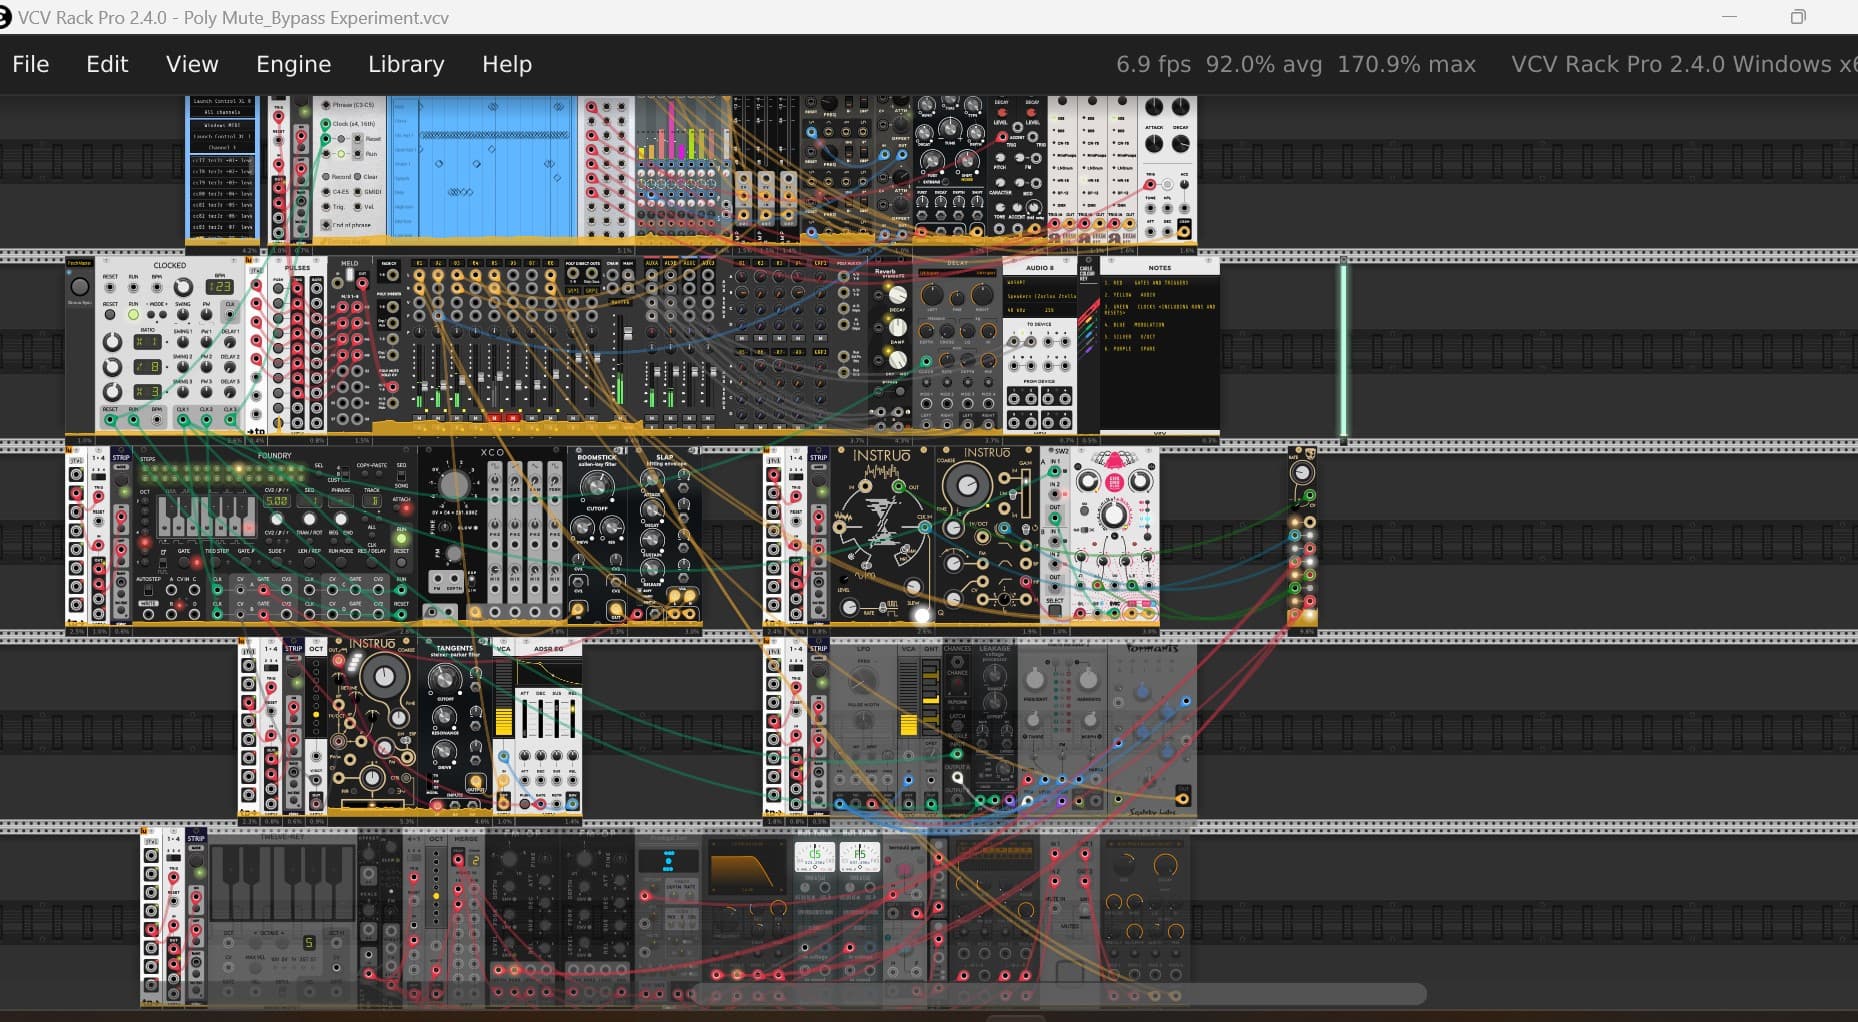Open the Speakers device dropdown on AUDIO 8
The height and width of the screenshot is (1022, 1858).
(1039, 296)
